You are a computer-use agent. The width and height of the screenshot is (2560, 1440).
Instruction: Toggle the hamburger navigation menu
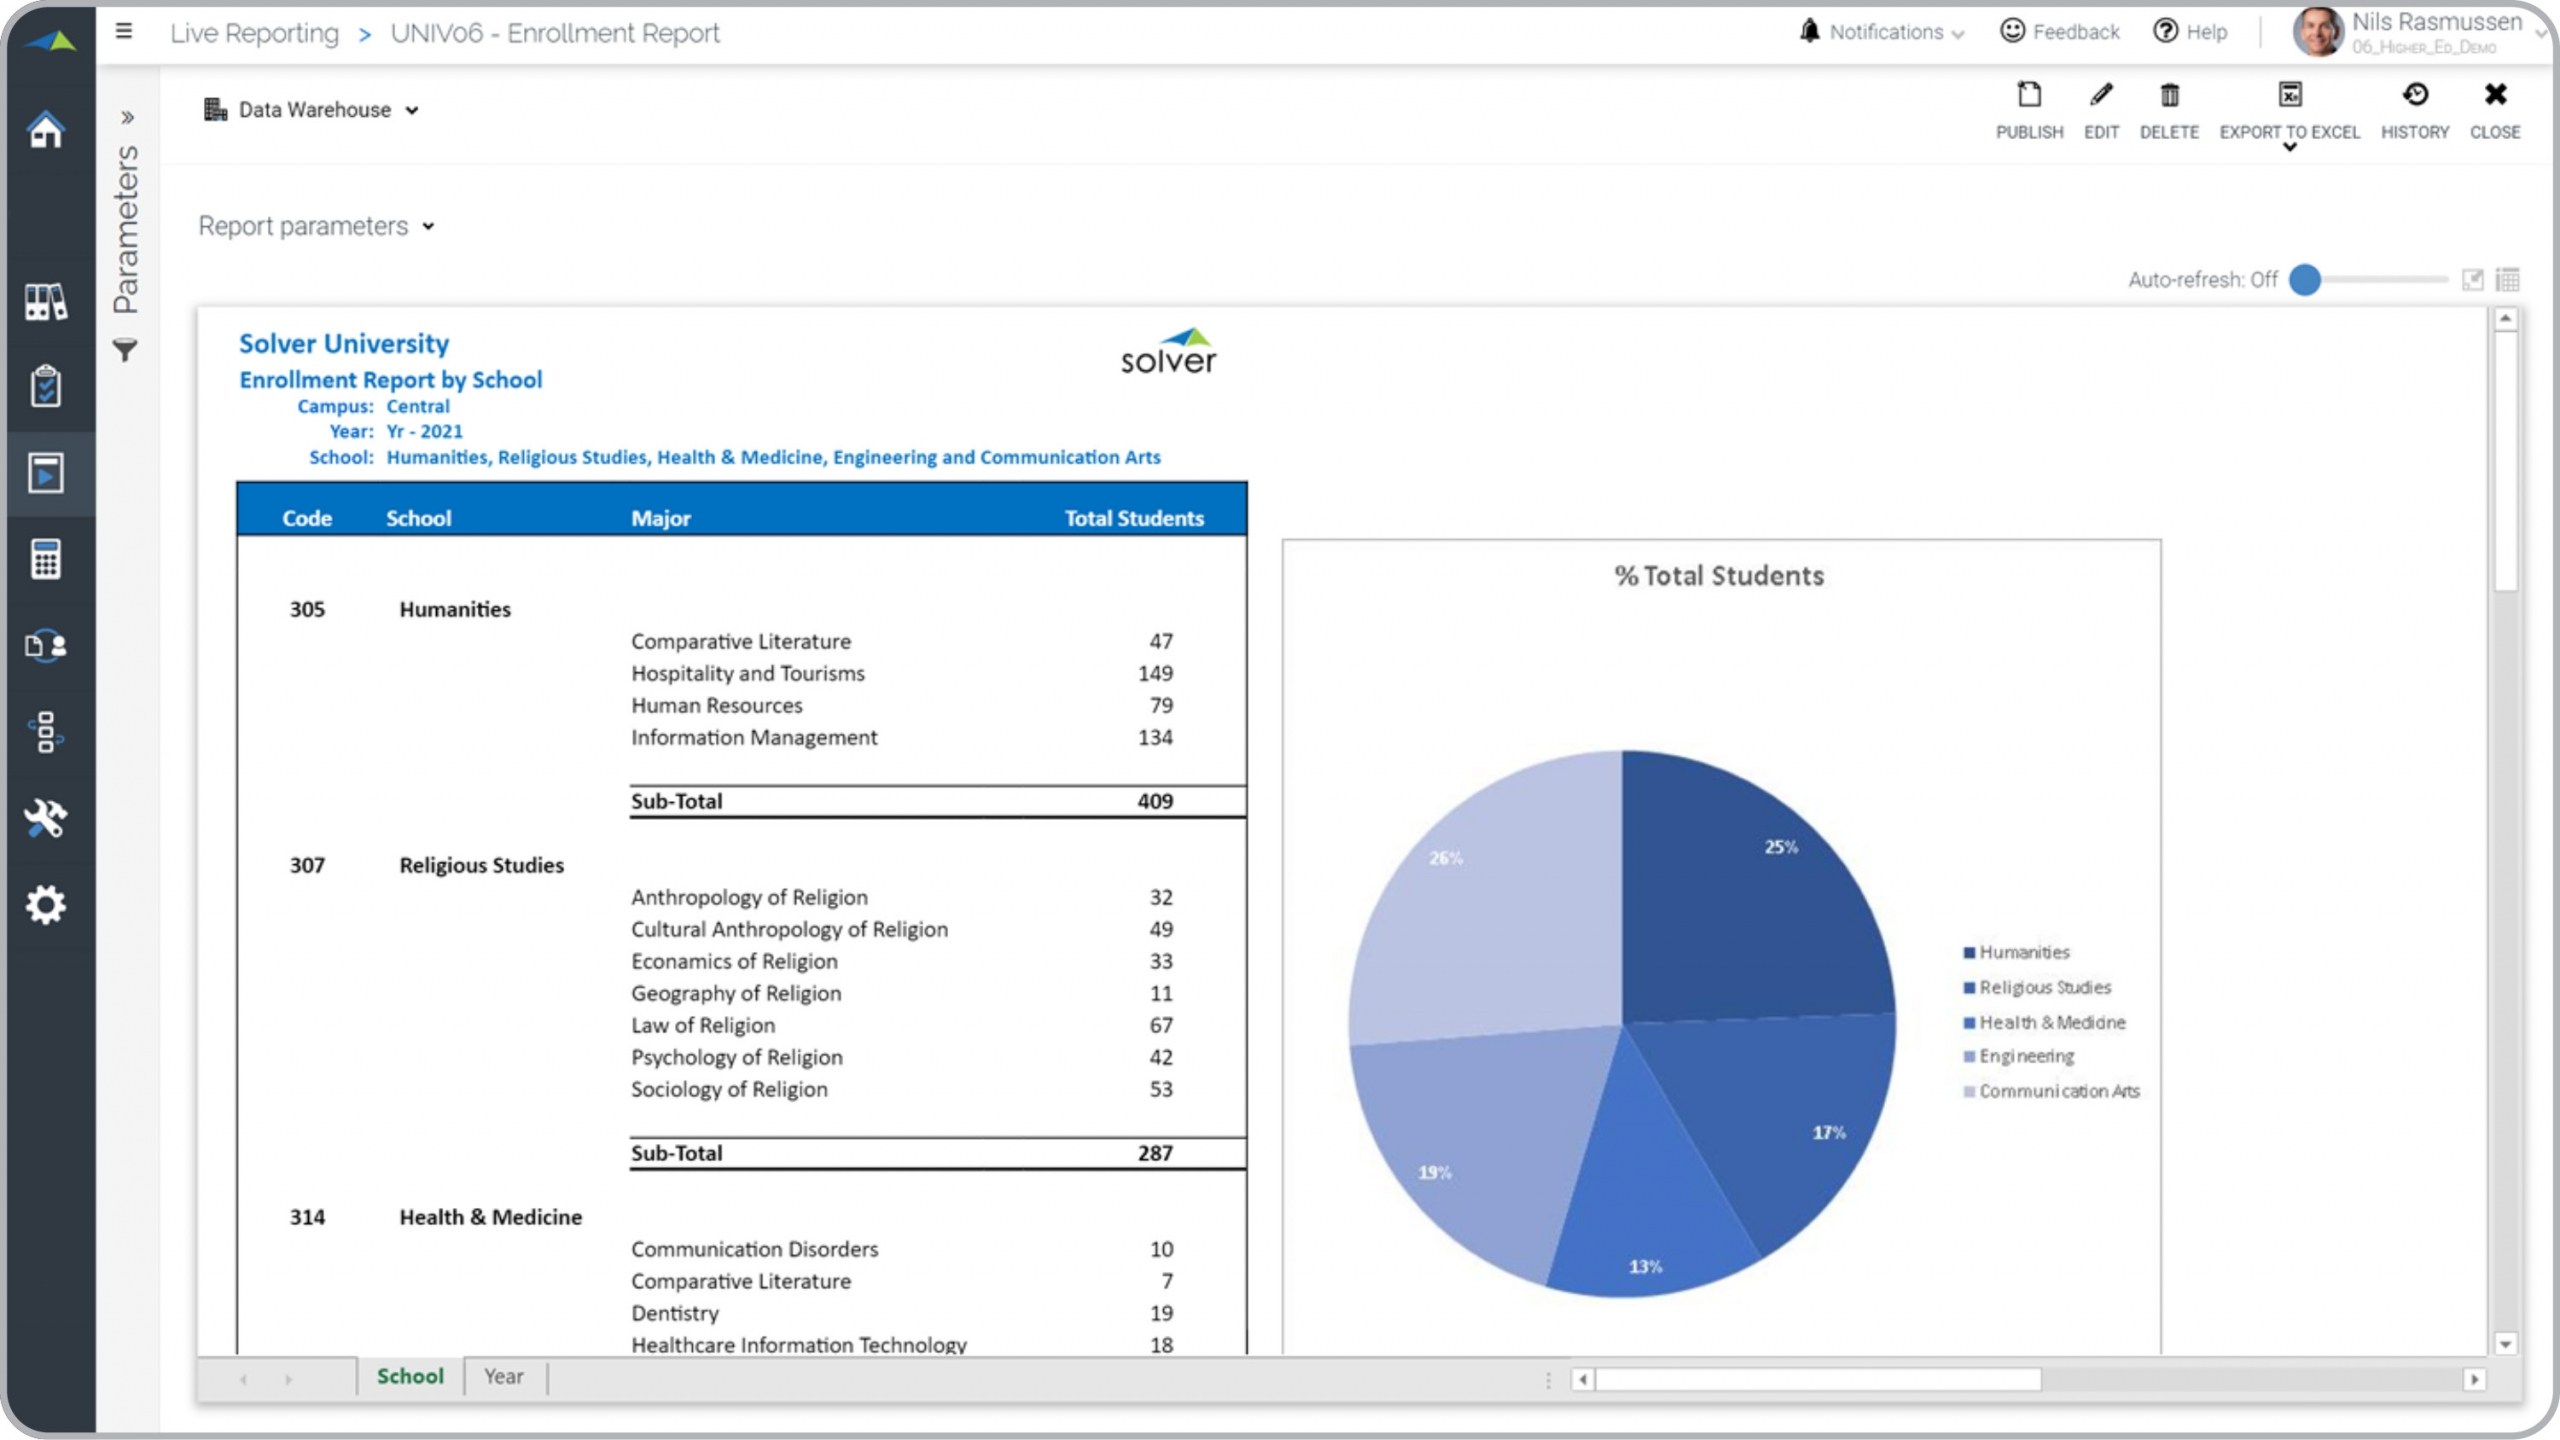click(124, 32)
